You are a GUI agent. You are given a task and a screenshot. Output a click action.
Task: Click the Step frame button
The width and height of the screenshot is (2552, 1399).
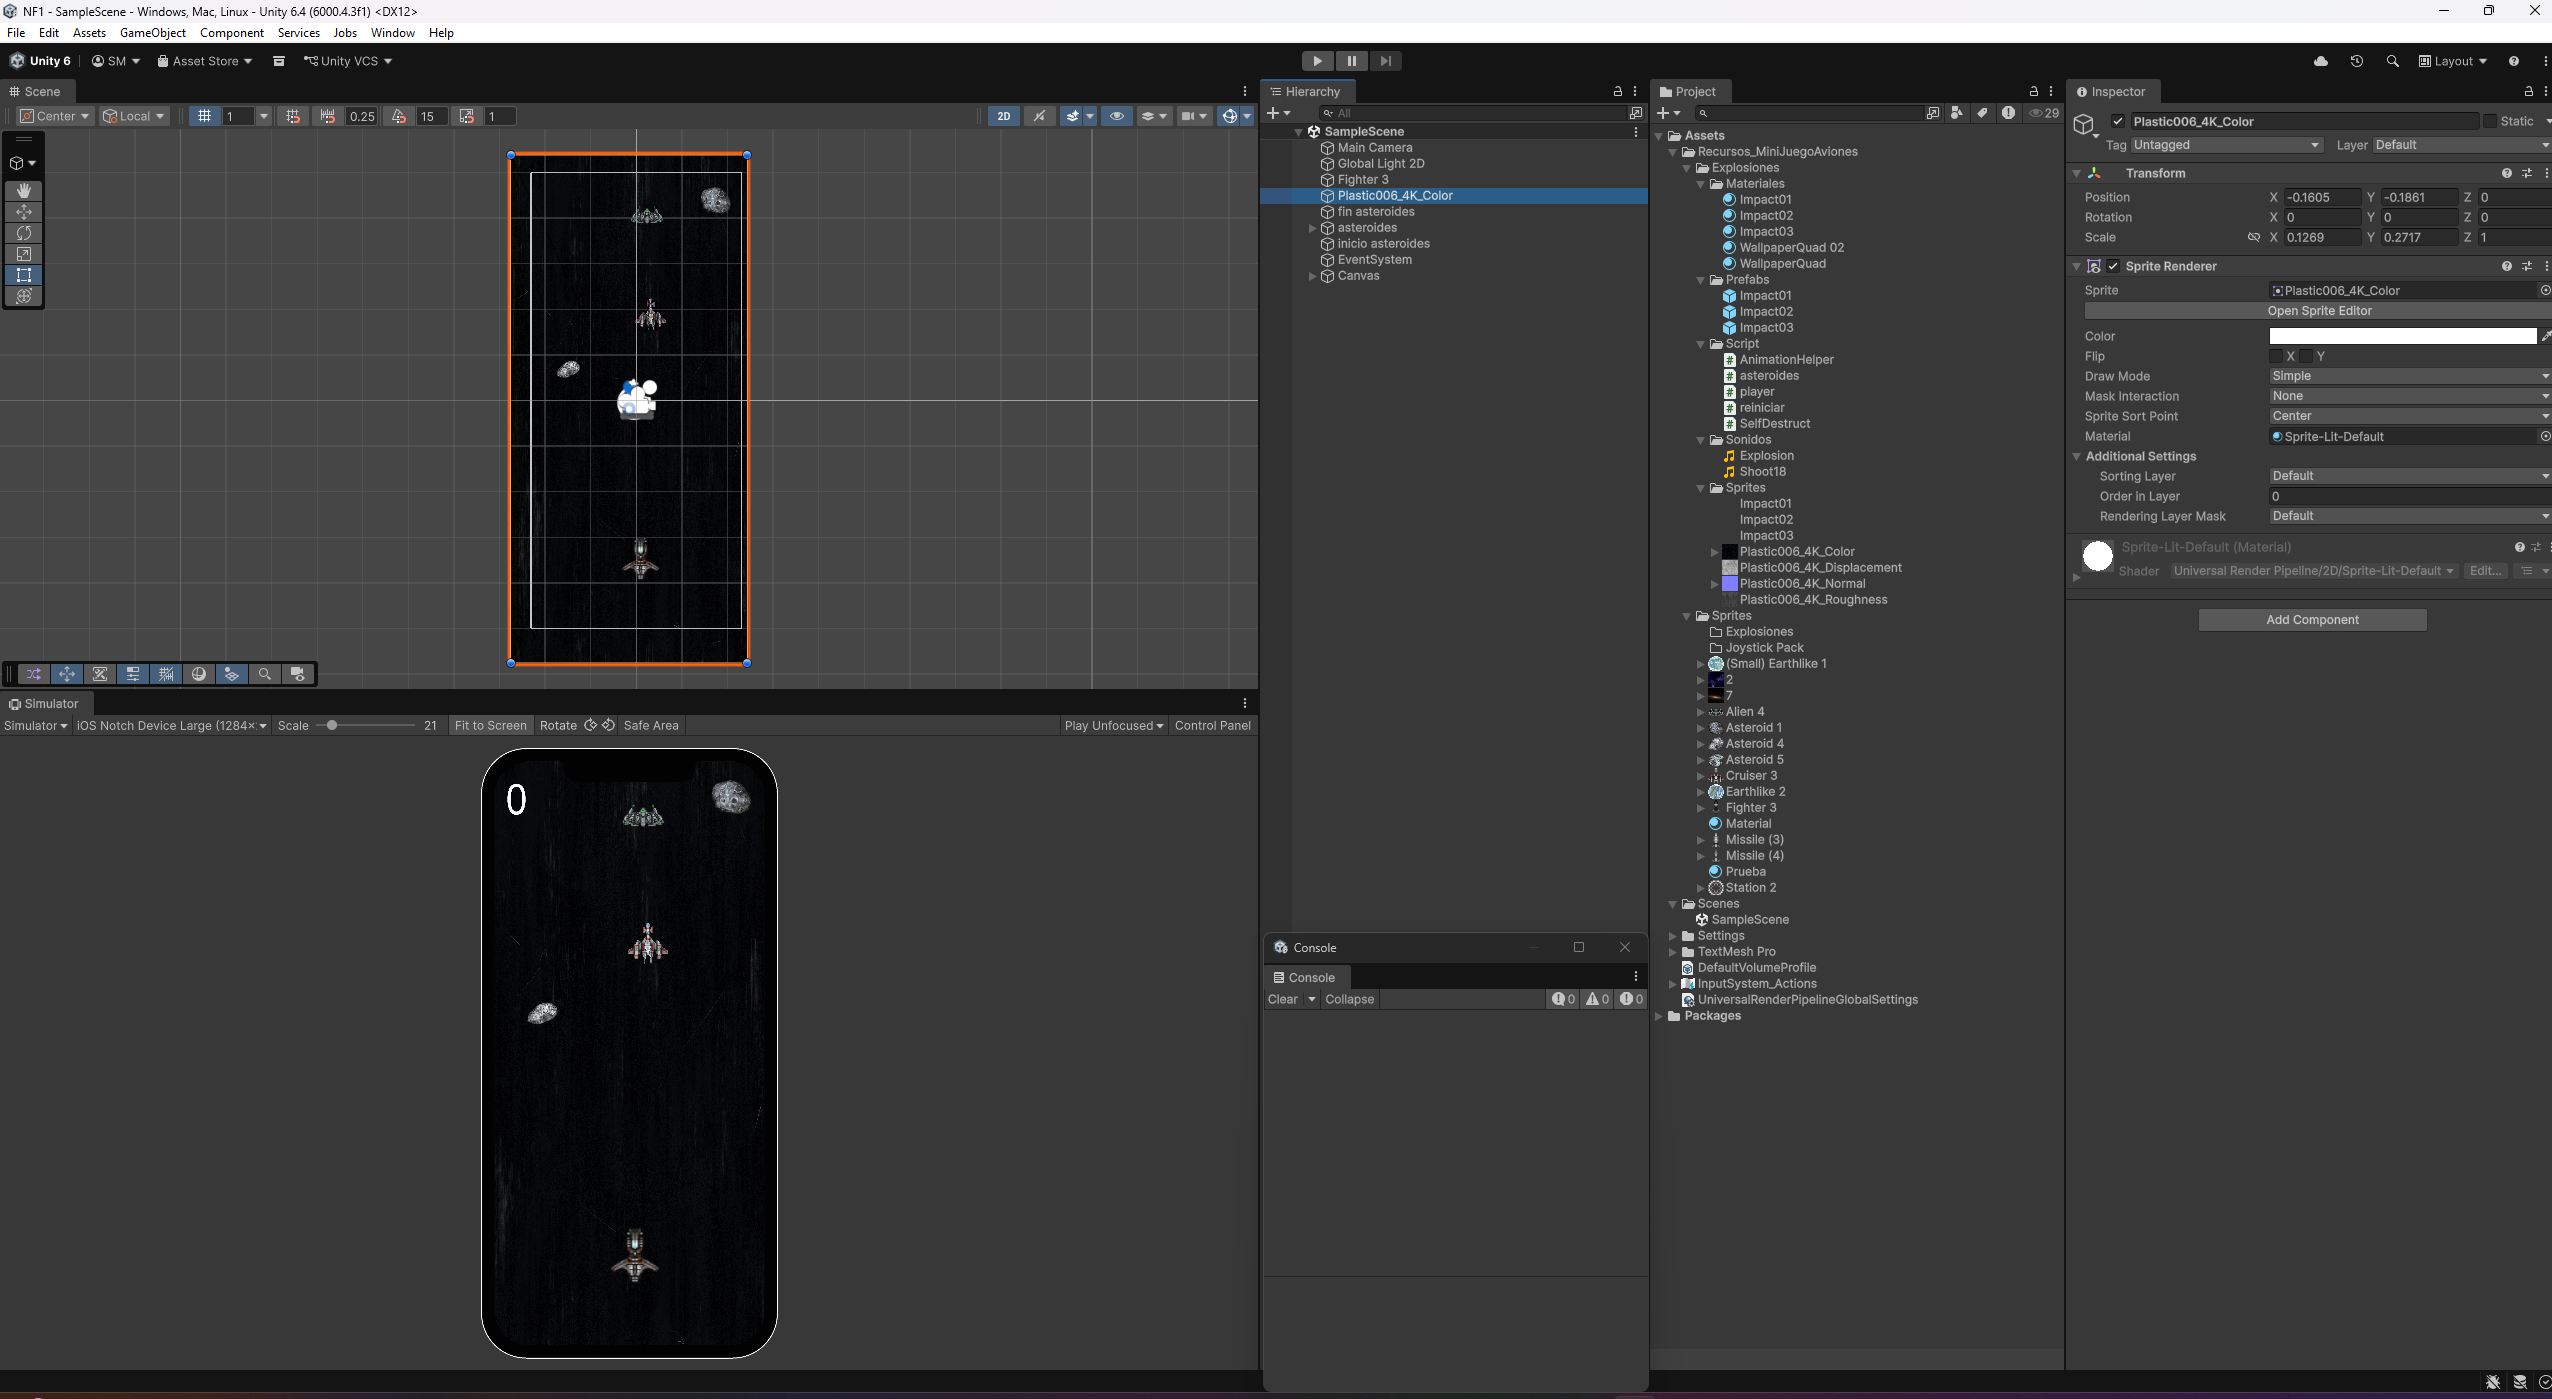point(1385,61)
